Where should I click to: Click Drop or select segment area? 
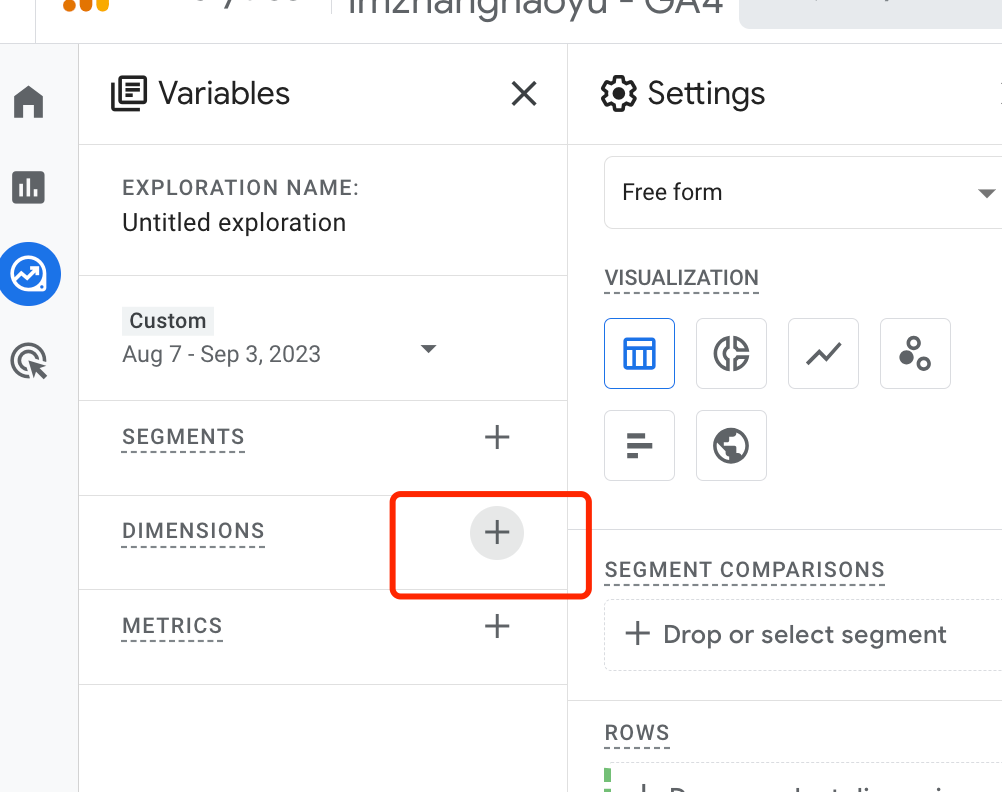[804, 635]
